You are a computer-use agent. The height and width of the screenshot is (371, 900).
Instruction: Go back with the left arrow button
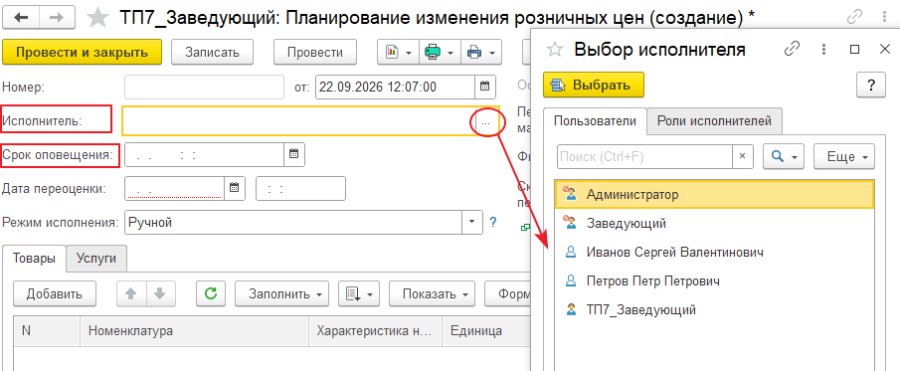22,18
